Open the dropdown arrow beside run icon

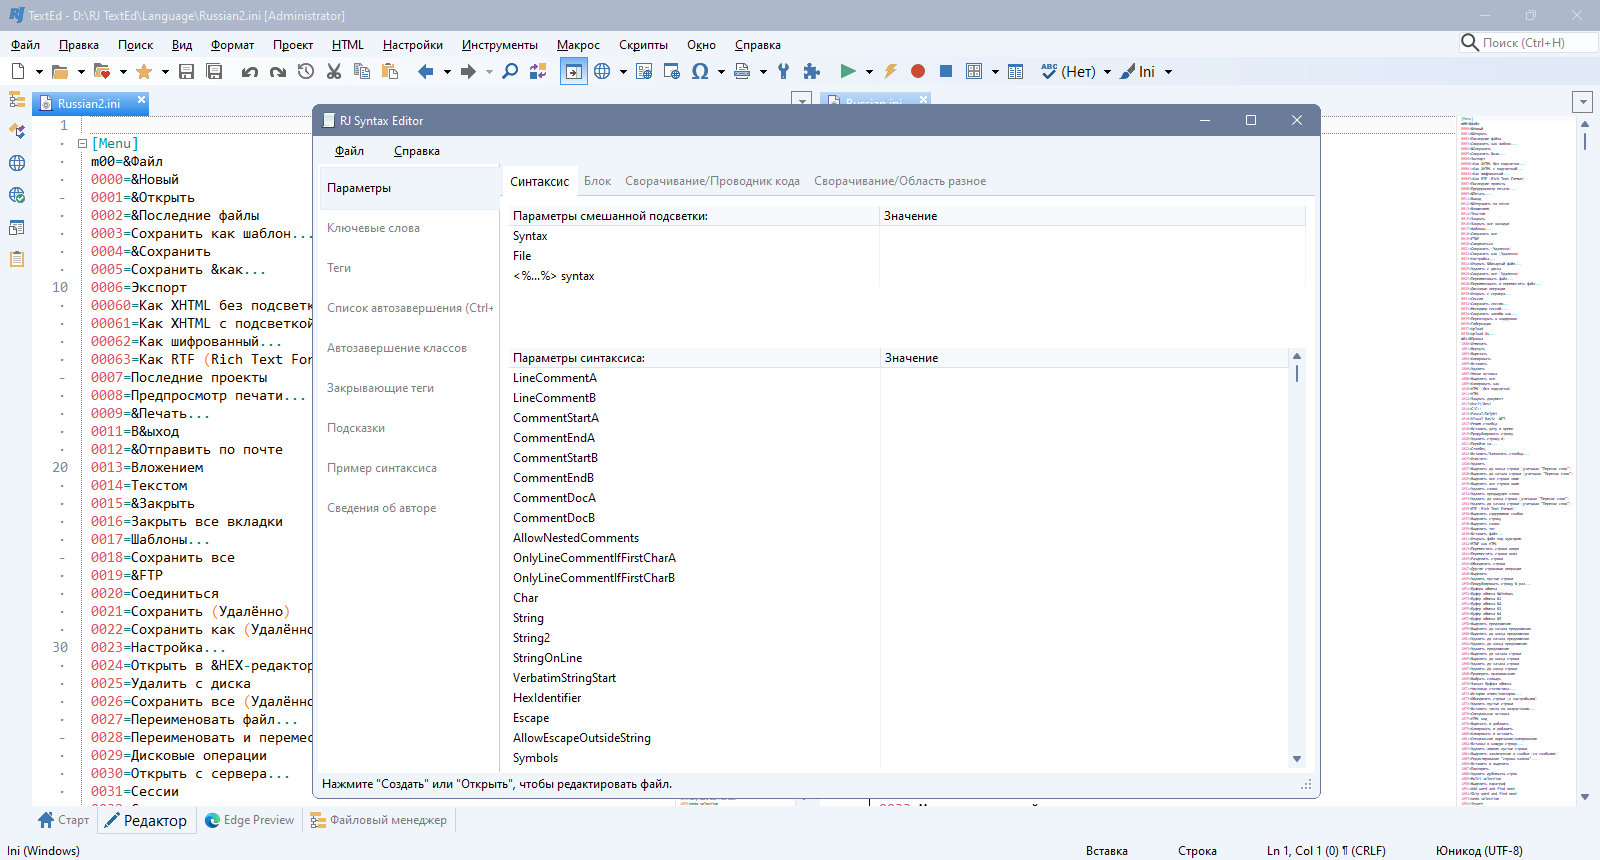(x=869, y=71)
